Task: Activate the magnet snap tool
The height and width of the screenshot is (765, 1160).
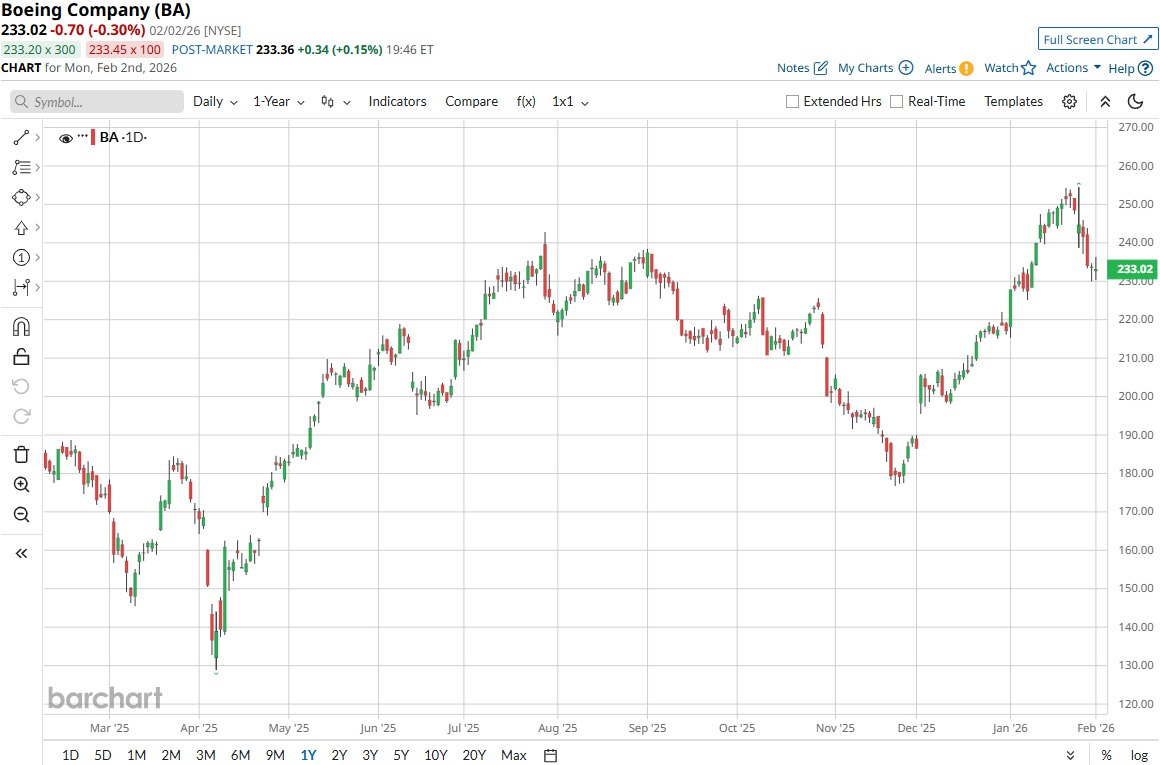Action: (21, 327)
